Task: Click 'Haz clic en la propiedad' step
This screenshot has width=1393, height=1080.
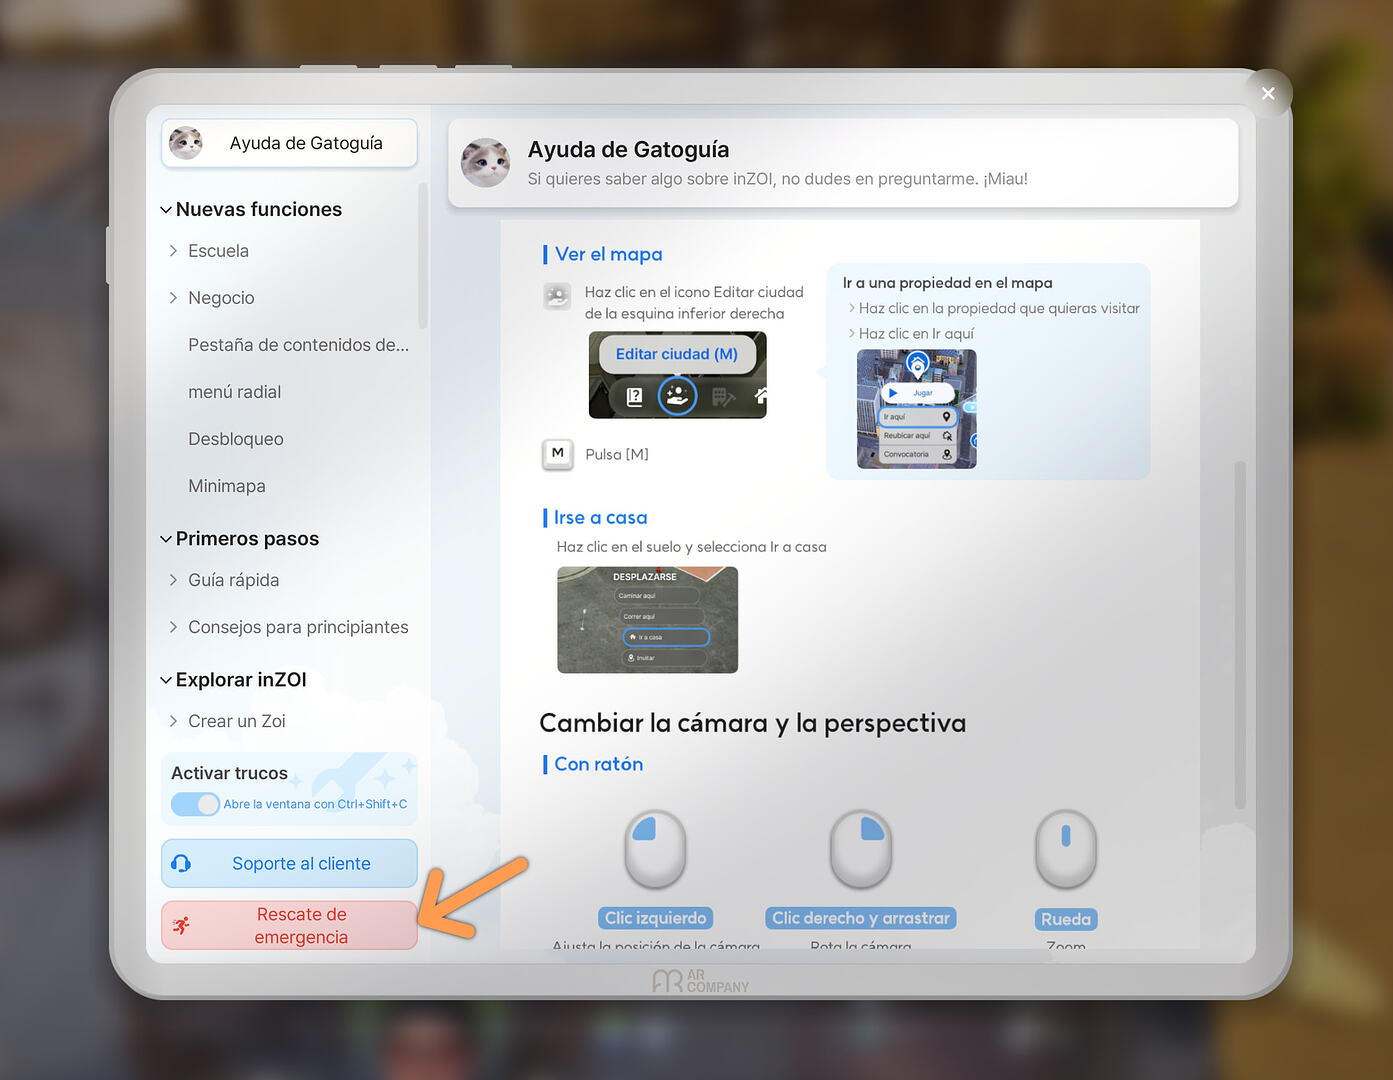Action: 999,308
